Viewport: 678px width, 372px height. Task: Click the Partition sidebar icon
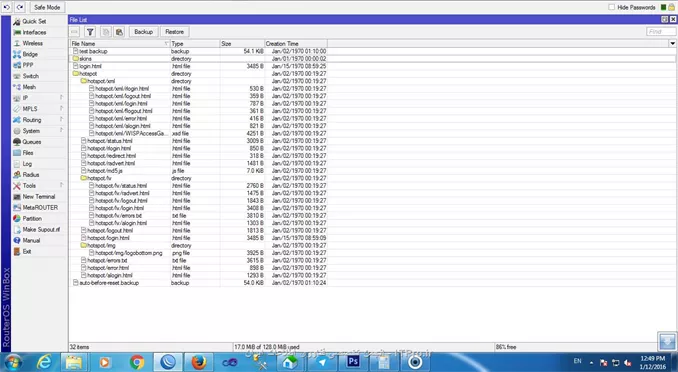click(x=17, y=218)
